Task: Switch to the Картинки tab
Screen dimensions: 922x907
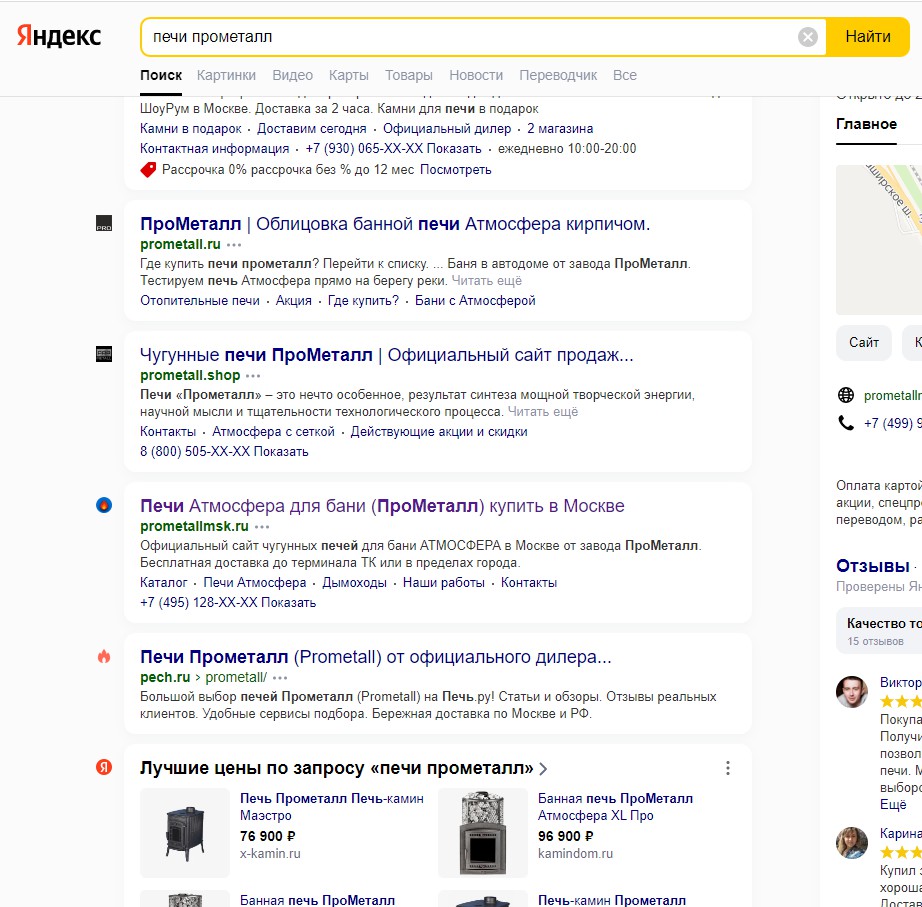Action: 226,75
